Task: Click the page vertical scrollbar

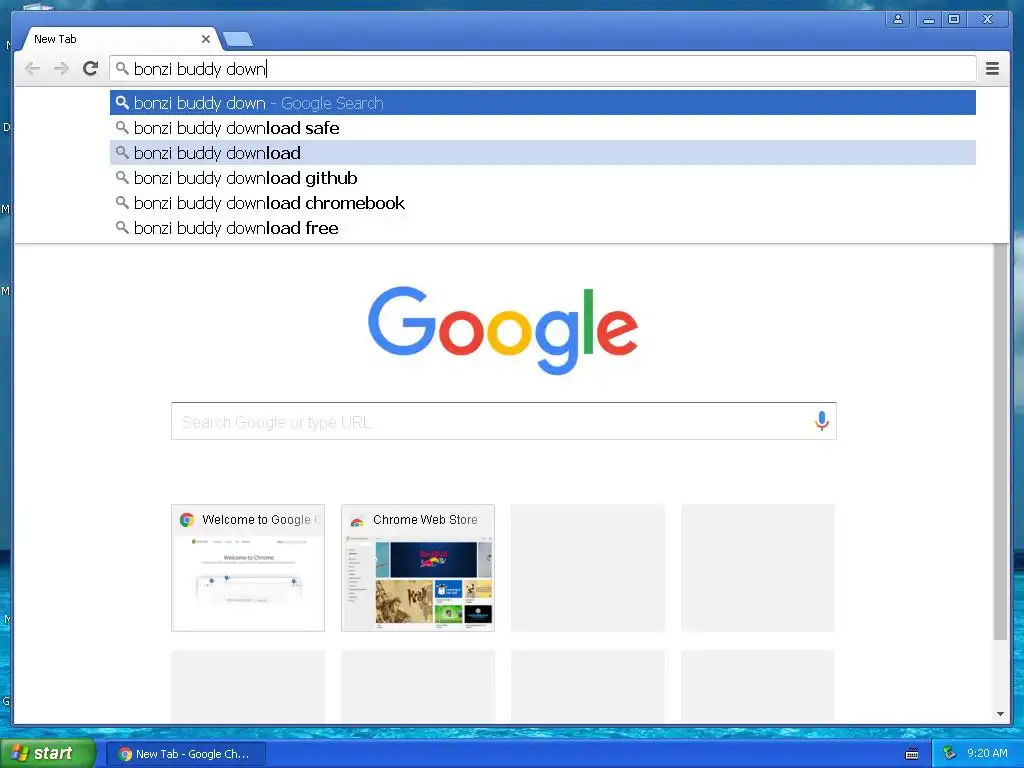Action: click(x=1000, y=441)
